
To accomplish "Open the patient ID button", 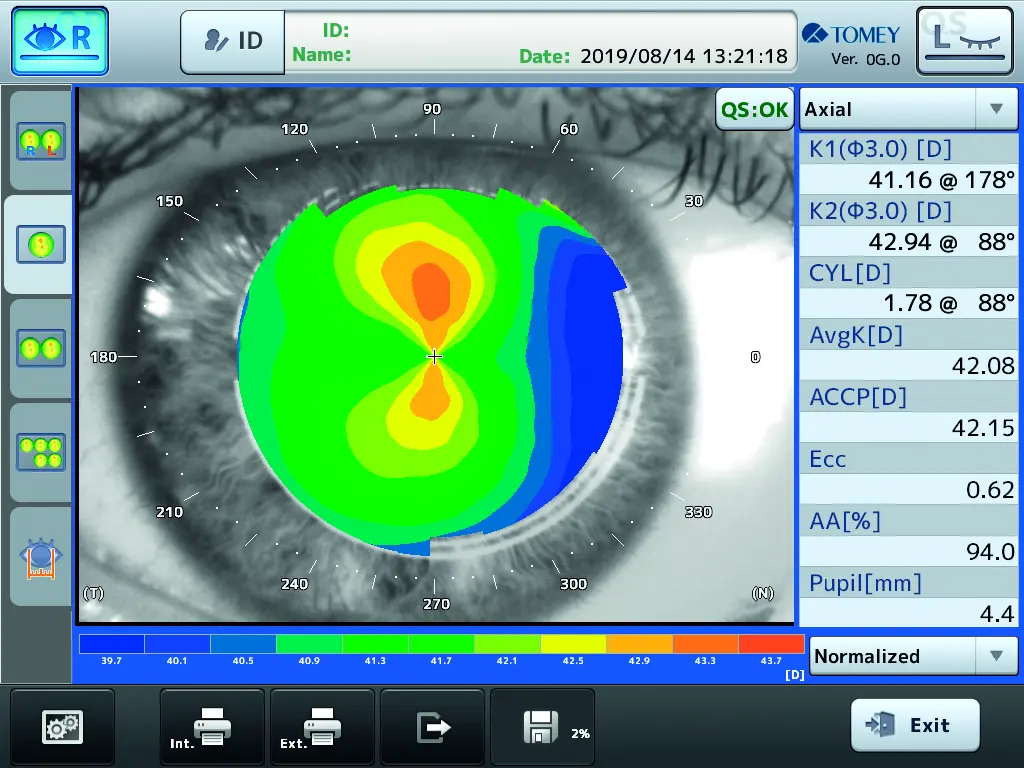I will point(232,41).
